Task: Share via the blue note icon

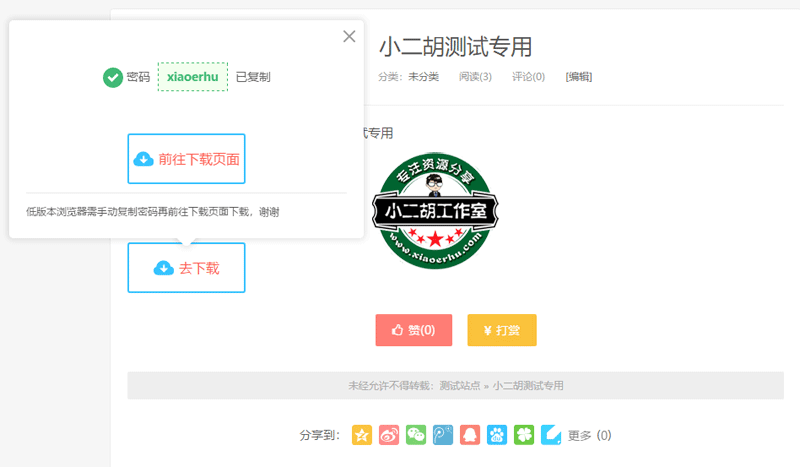Action: [x=551, y=435]
